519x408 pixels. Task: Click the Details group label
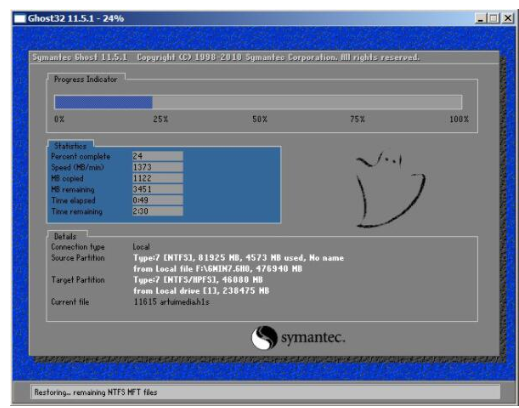(x=65, y=236)
